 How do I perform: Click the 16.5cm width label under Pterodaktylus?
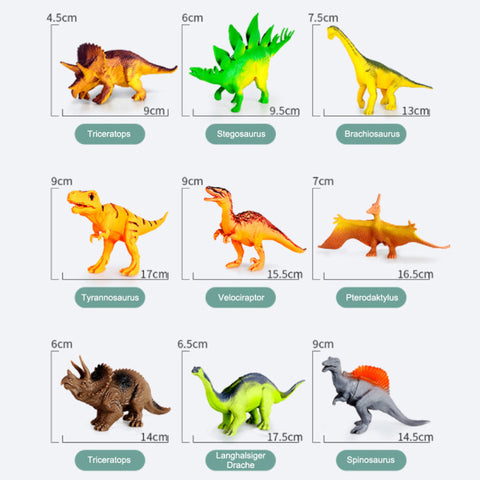click(x=416, y=274)
